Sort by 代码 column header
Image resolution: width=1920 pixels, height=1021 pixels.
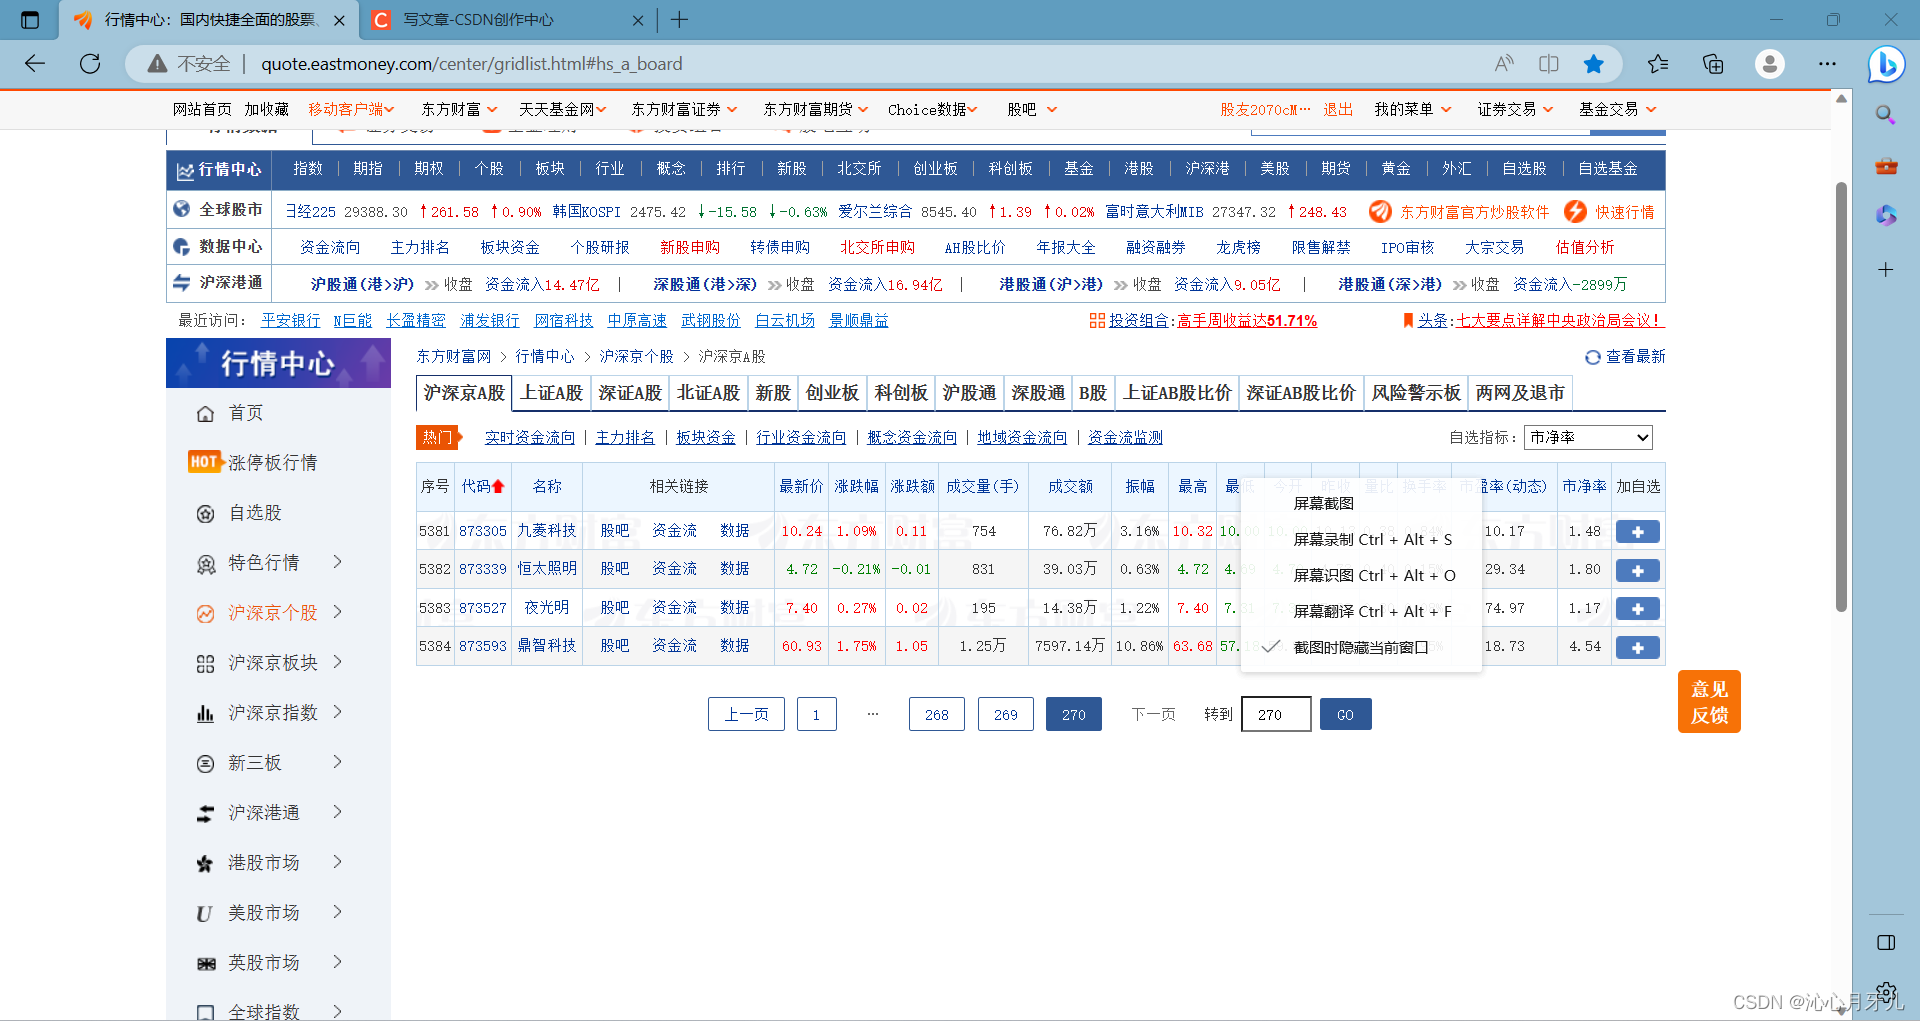[x=483, y=486]
